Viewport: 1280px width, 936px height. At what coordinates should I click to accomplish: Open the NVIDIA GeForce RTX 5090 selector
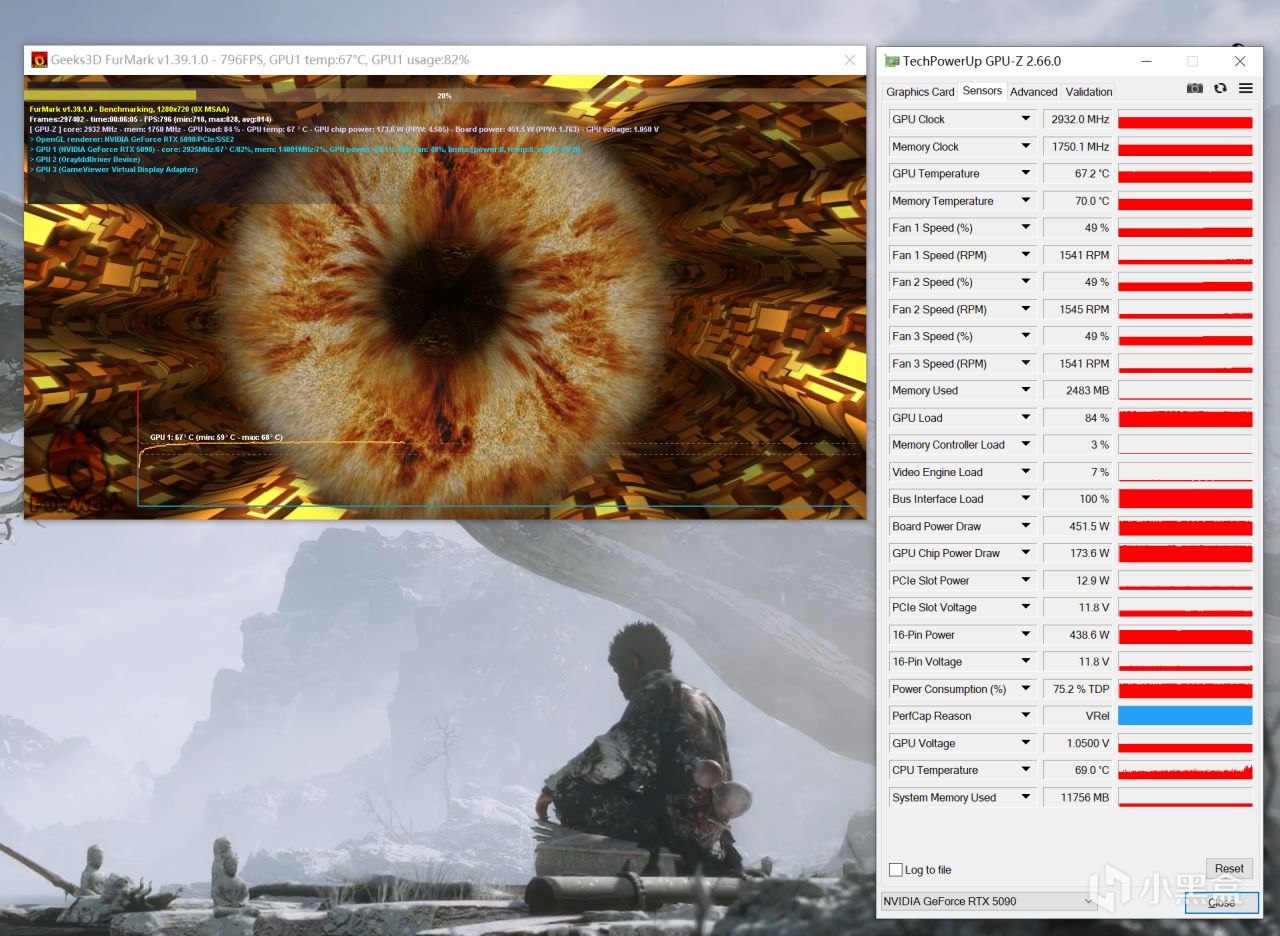[989, 901]
